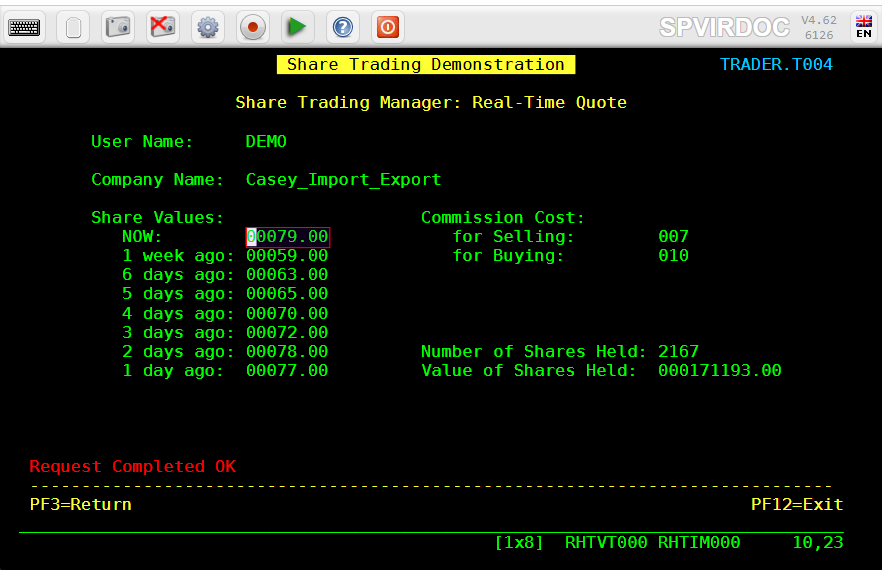Click the 4 days ago value 00070.00

click(x=287, y=313)
